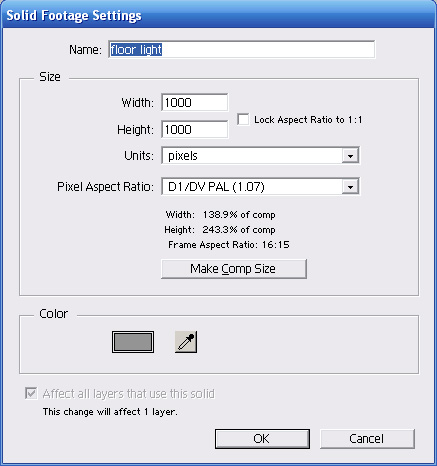Image resolution: width=437 pixels, height=466 pixels.
Task: Click the Name field containing 'floor light'
Action: pos(242,50)
